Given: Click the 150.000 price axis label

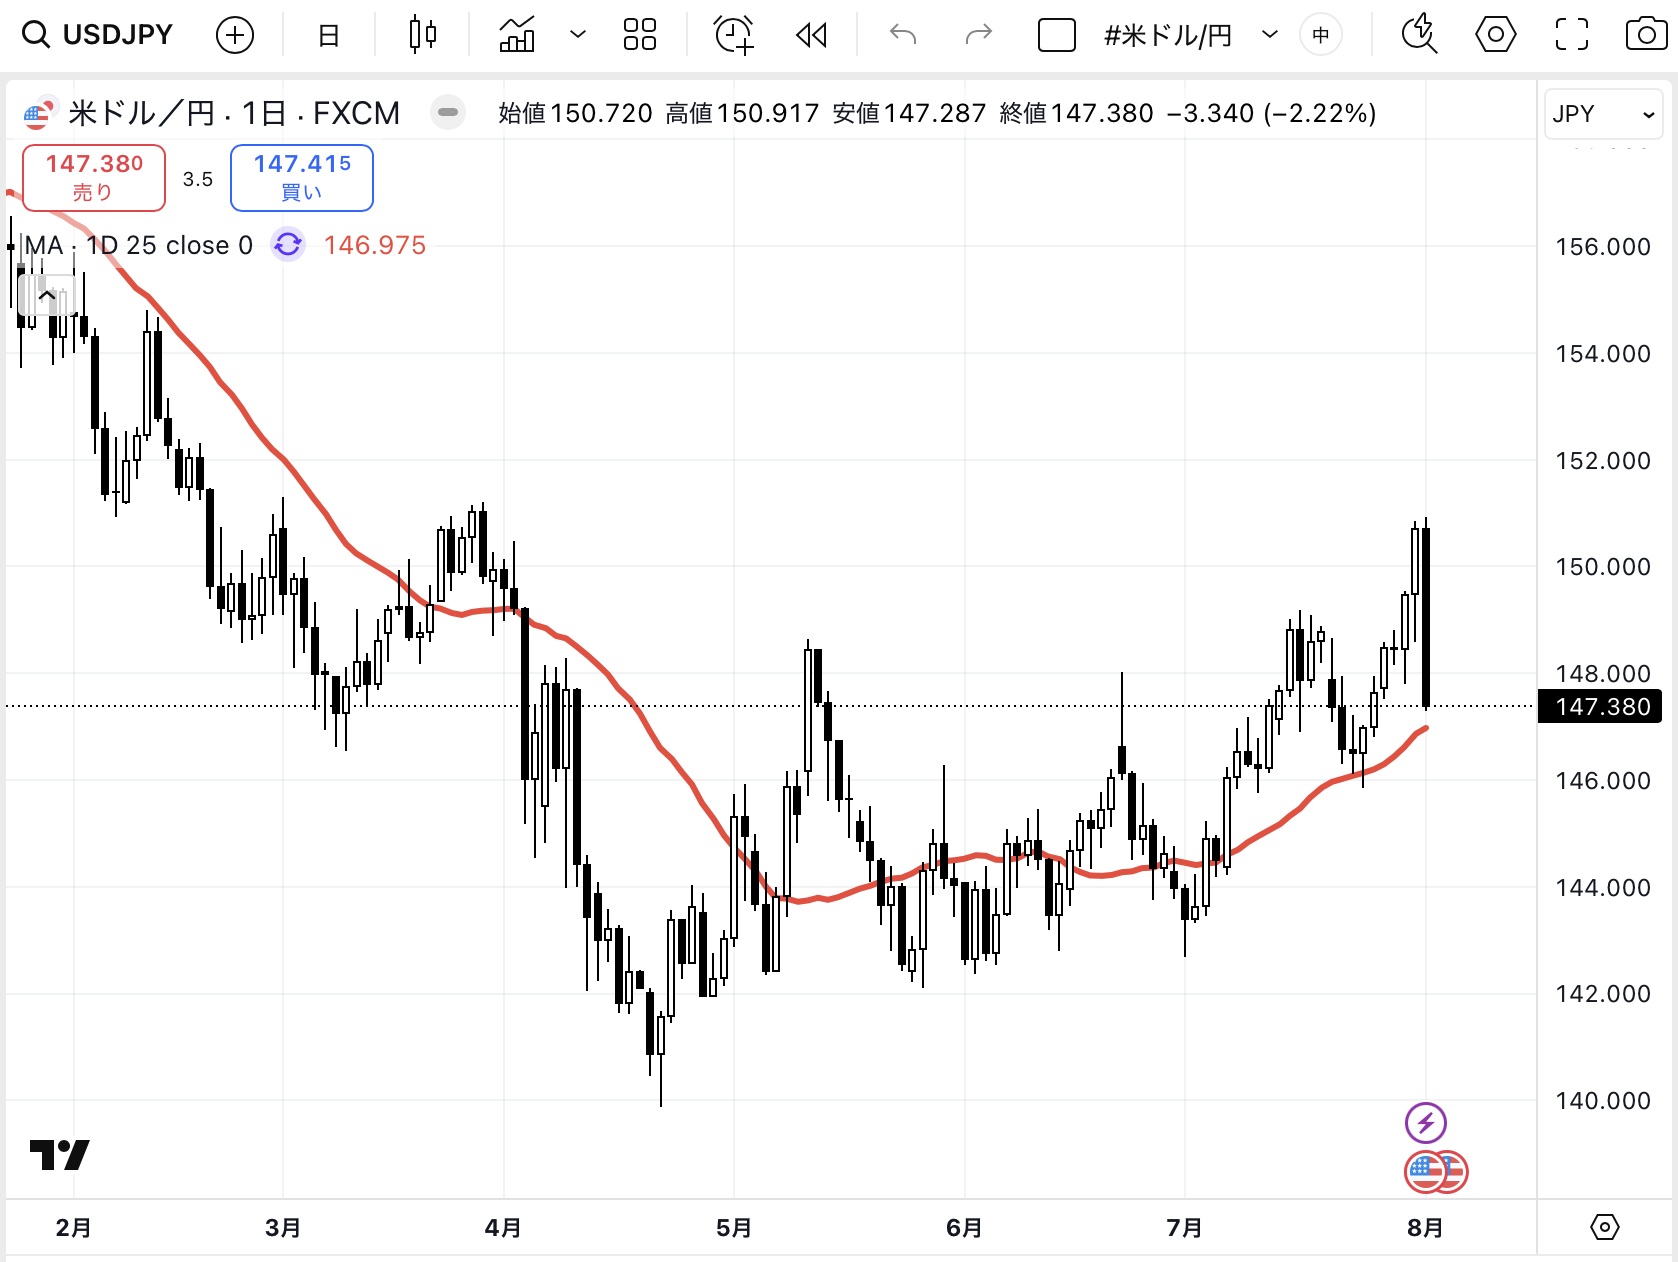Looking at the screenshot, I should (1602, 567).
